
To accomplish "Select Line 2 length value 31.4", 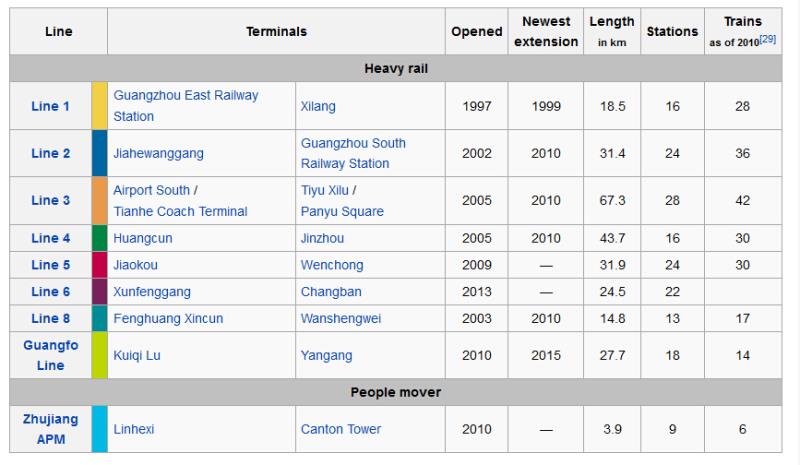I will [612, 153].
